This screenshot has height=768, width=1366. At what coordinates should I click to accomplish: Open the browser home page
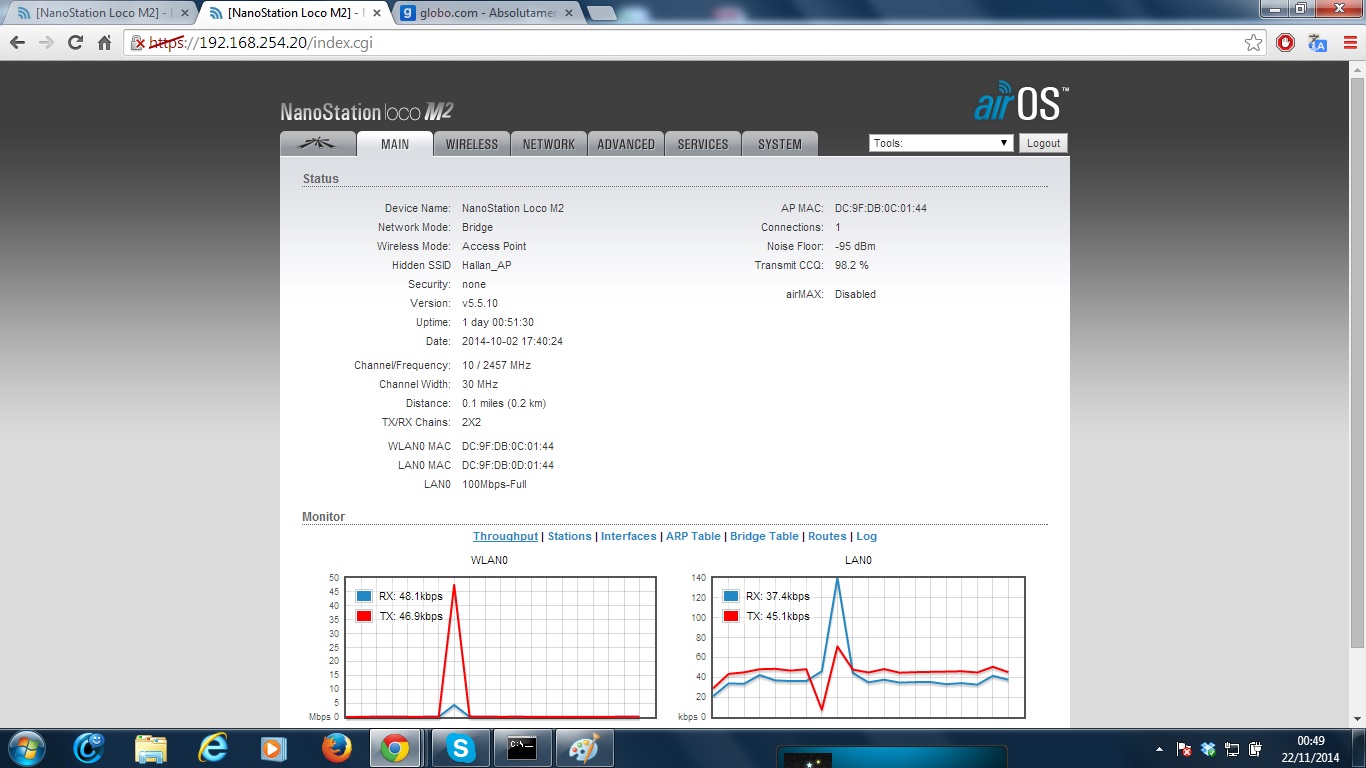[104, 43]
